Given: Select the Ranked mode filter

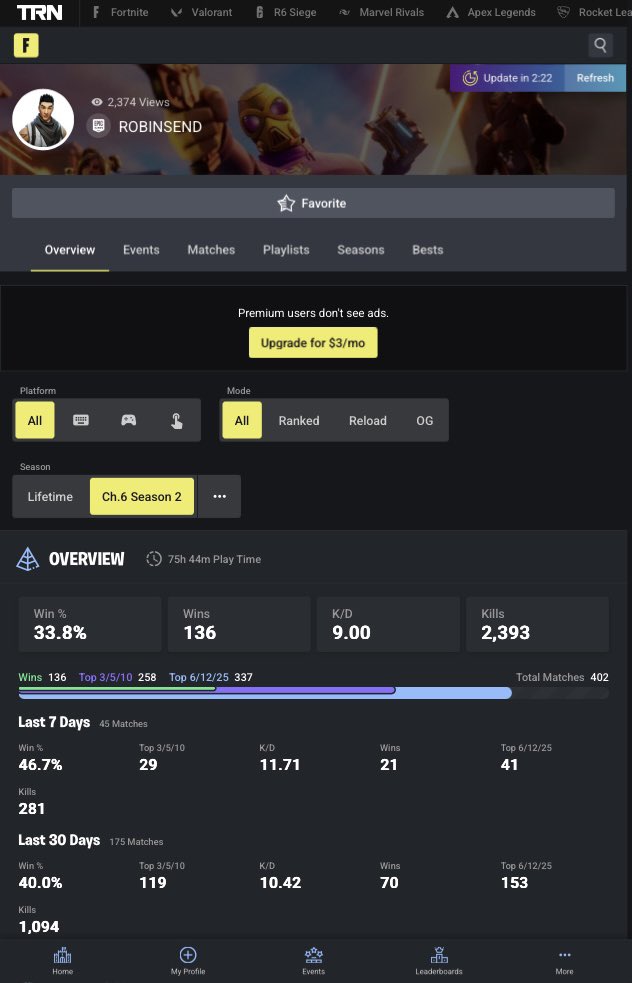Looking at the screenshot, I should click(299, 420).
